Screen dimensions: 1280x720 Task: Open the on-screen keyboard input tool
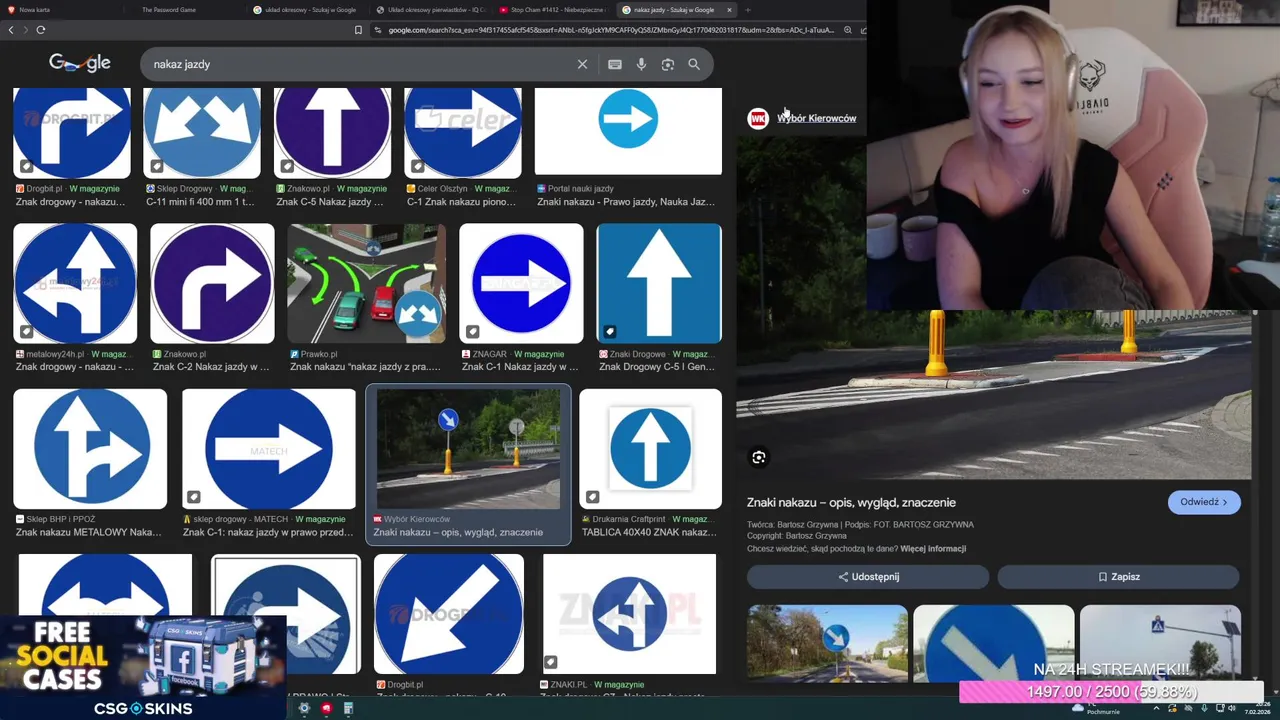615,64
